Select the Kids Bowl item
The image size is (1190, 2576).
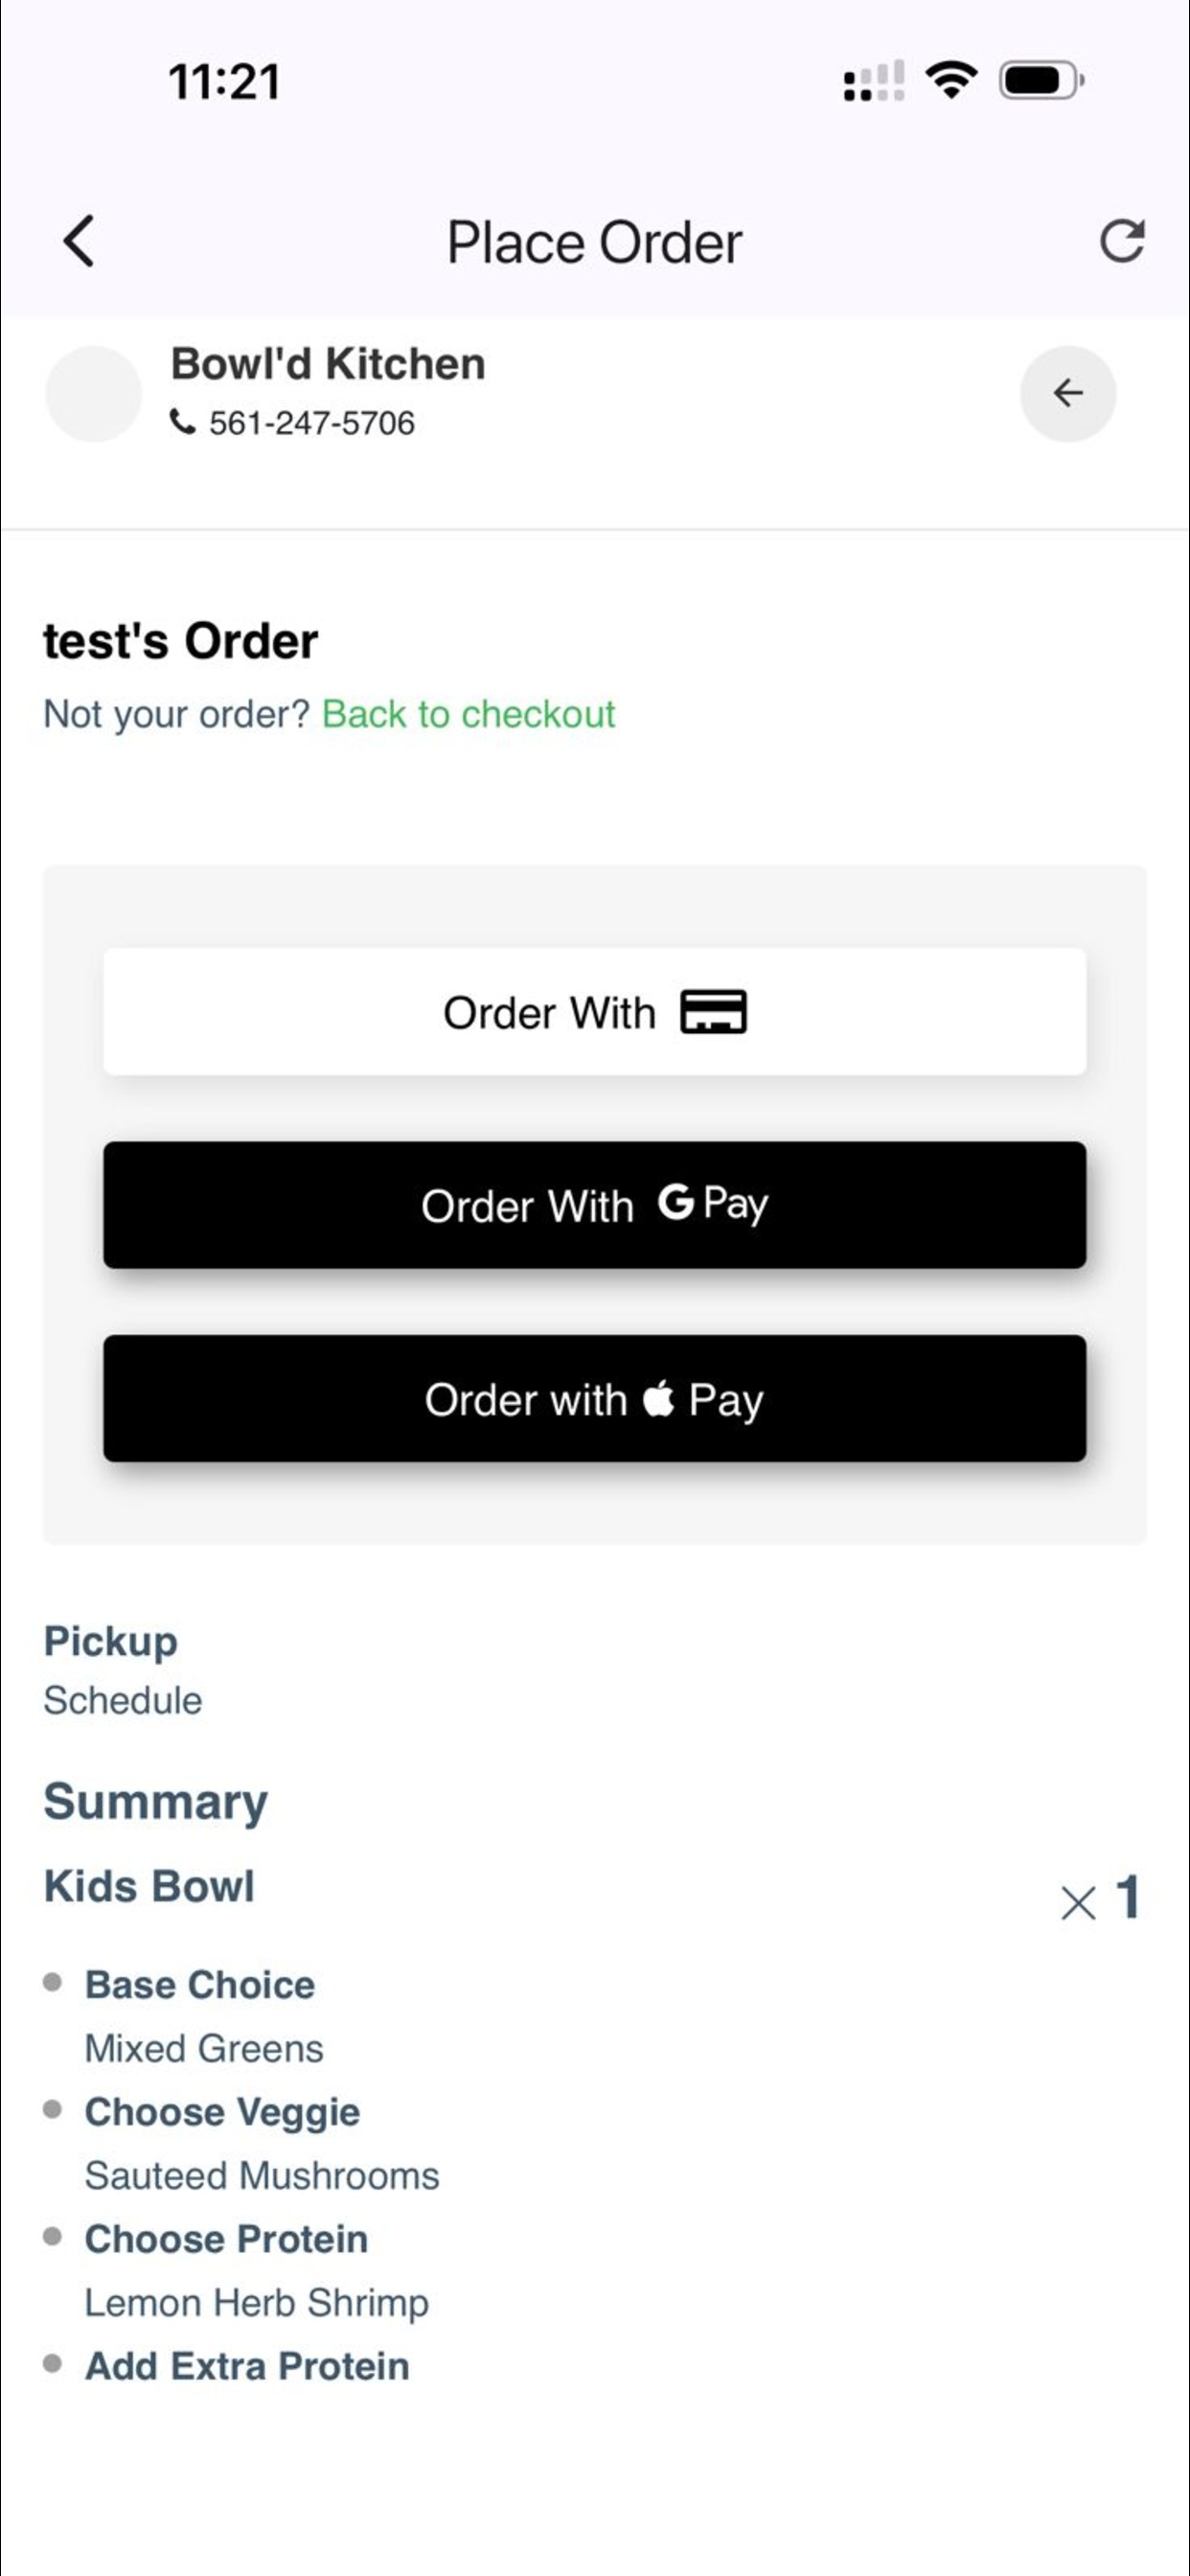[x=149, y=1886]
